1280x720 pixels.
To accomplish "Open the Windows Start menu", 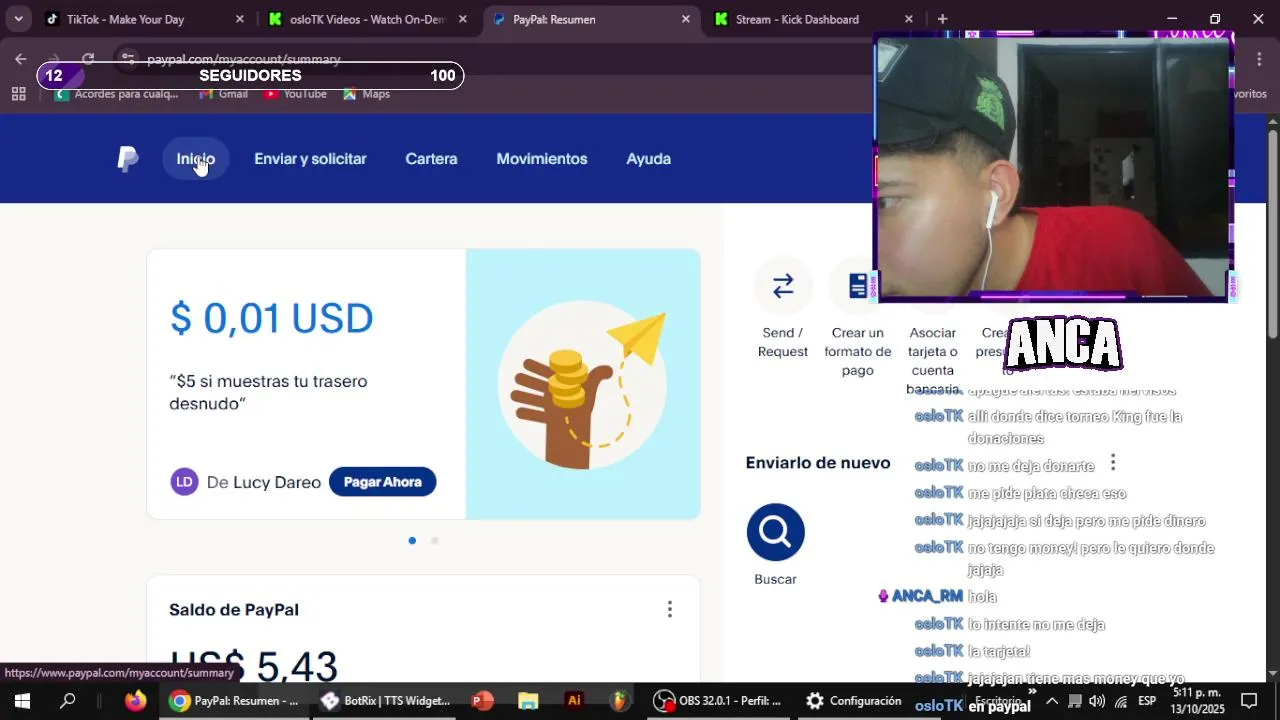I will pyautogui.click(x=21, y=701).
